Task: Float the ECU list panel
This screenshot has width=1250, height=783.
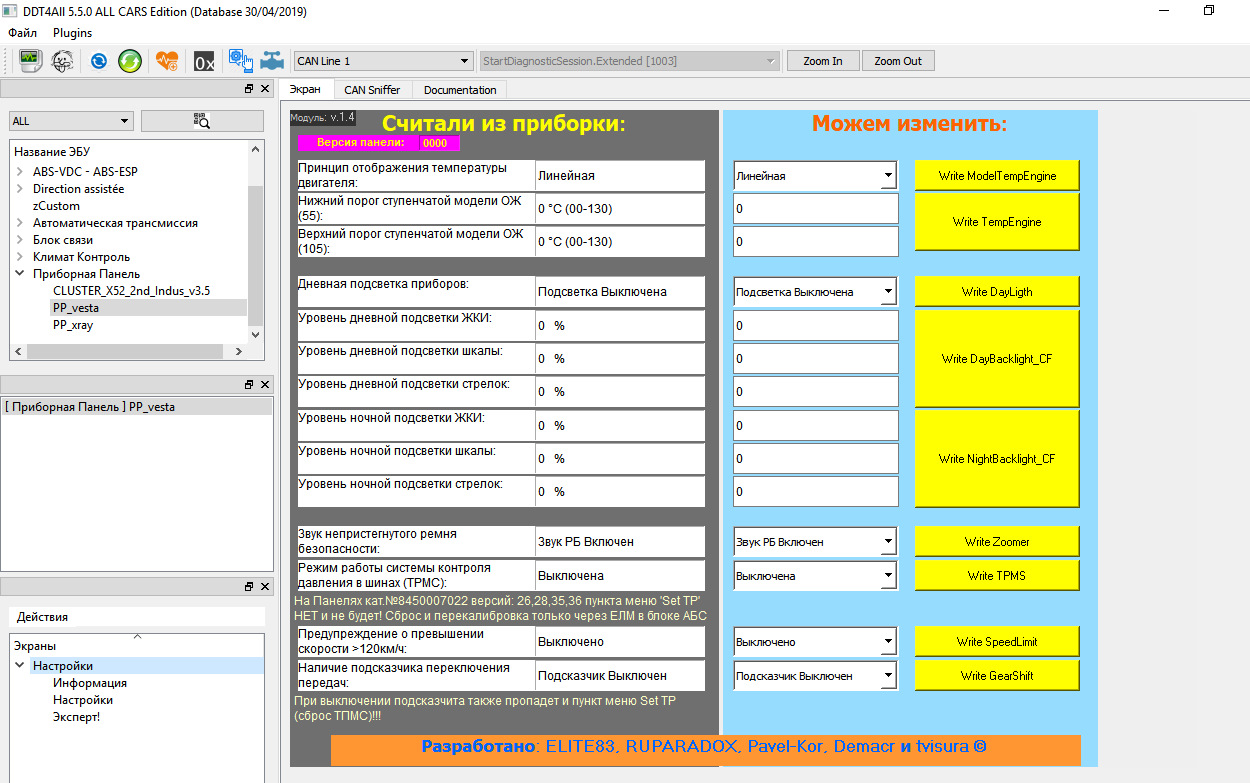Action: [x=249, y=89]
